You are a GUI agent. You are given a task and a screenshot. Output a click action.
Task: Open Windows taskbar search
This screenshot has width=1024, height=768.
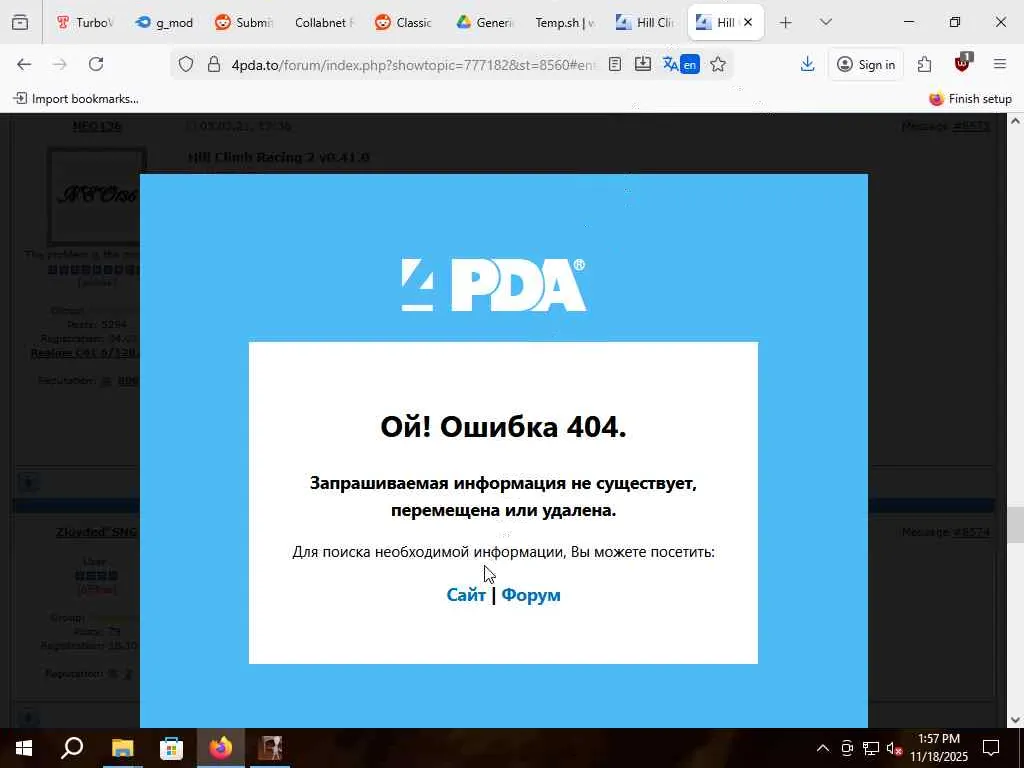pos(72,748)
